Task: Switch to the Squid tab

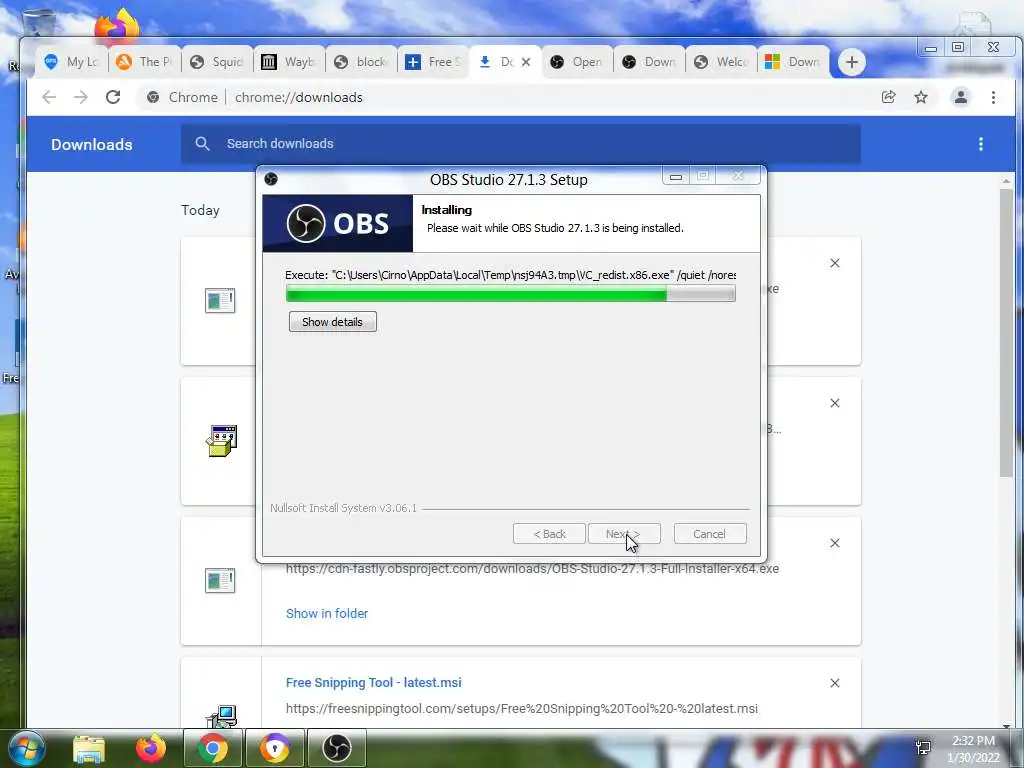Action: [217, 62]
